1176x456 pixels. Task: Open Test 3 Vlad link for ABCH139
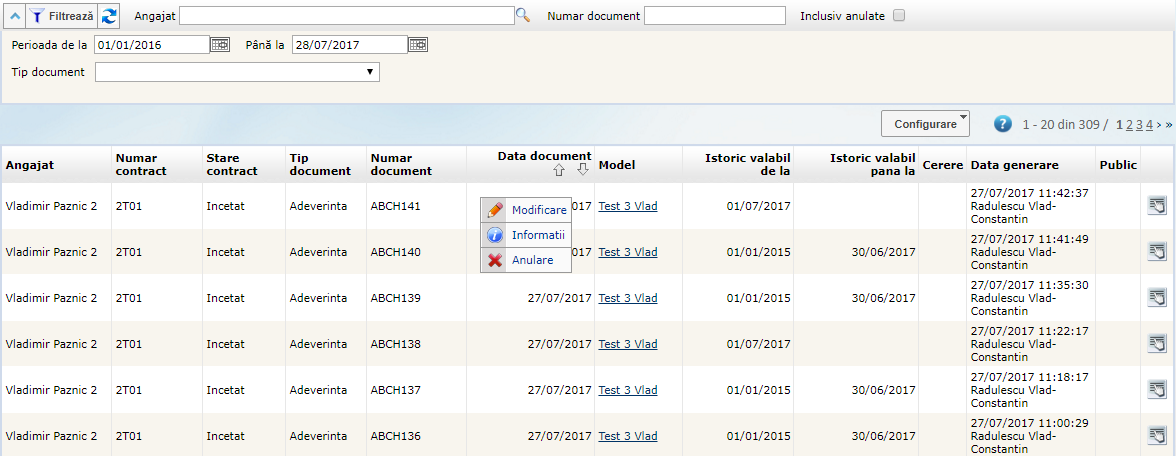click(x=628, y=298)
